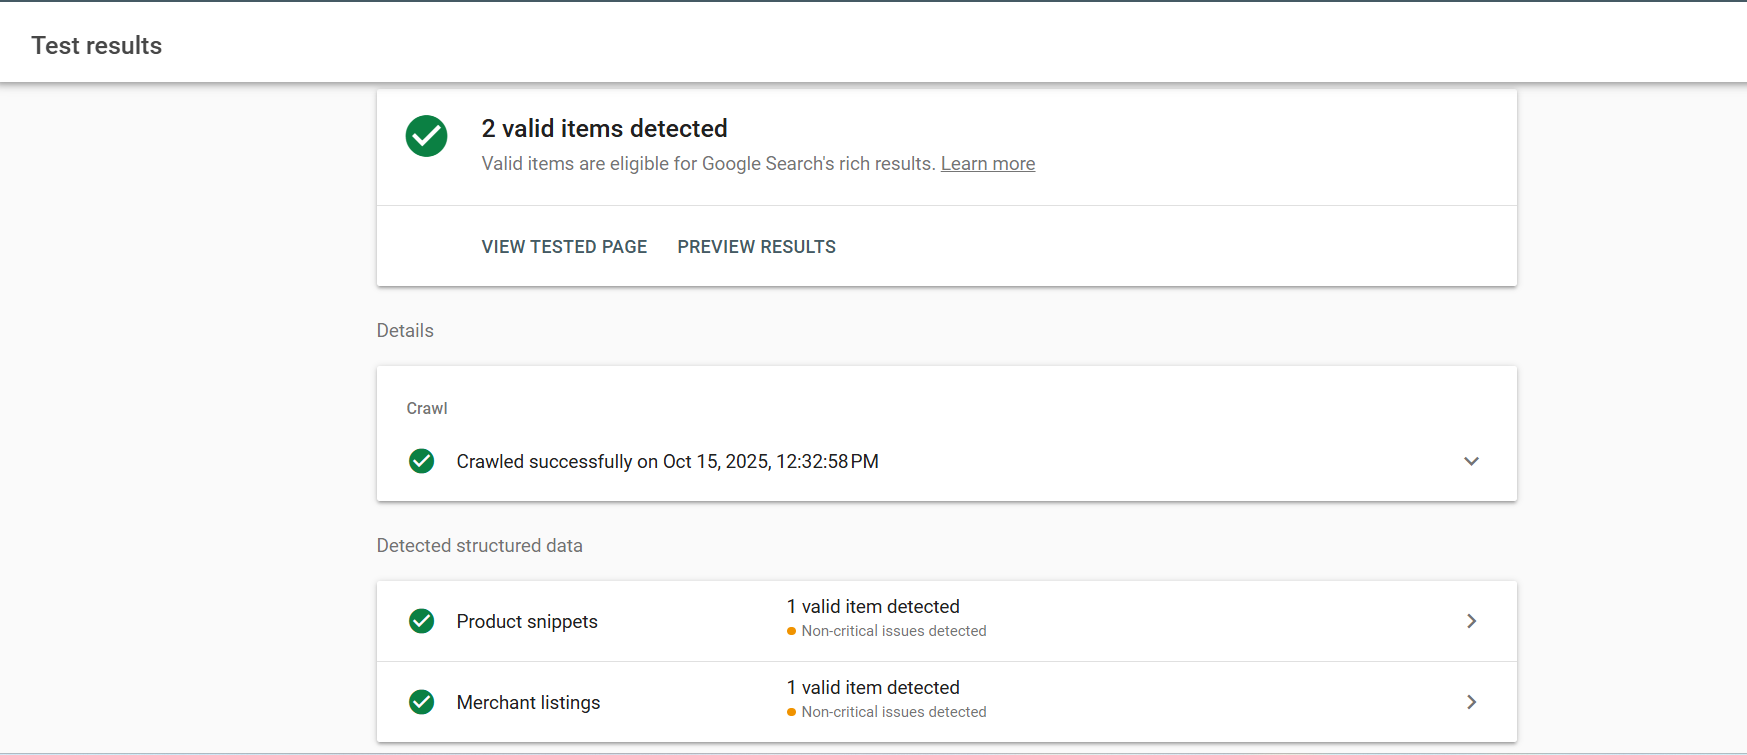Viewport: 1747px width, 755px height.
Task: Click the green check icon next to Crawled successfully
Action: [422, 461]
